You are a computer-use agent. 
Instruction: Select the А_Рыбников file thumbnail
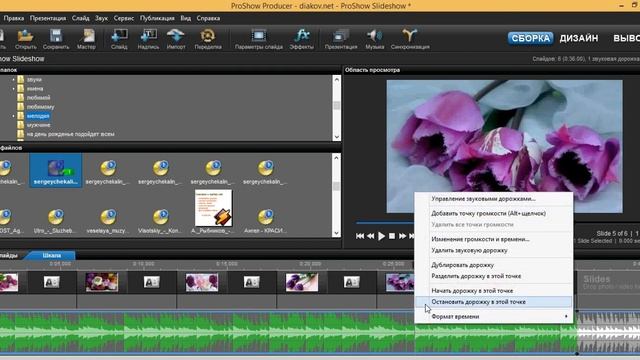[x=213, y=211]
